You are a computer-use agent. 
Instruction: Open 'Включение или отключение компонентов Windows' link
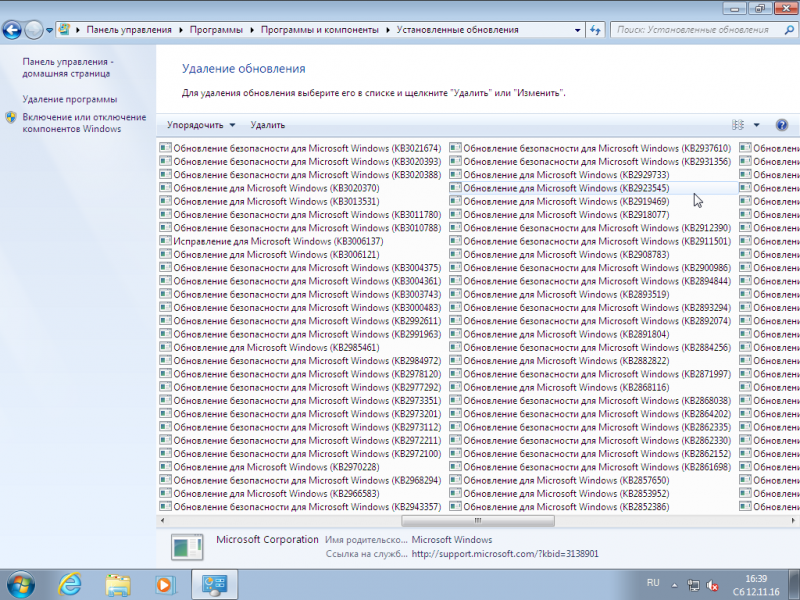(x=84, y=123)
